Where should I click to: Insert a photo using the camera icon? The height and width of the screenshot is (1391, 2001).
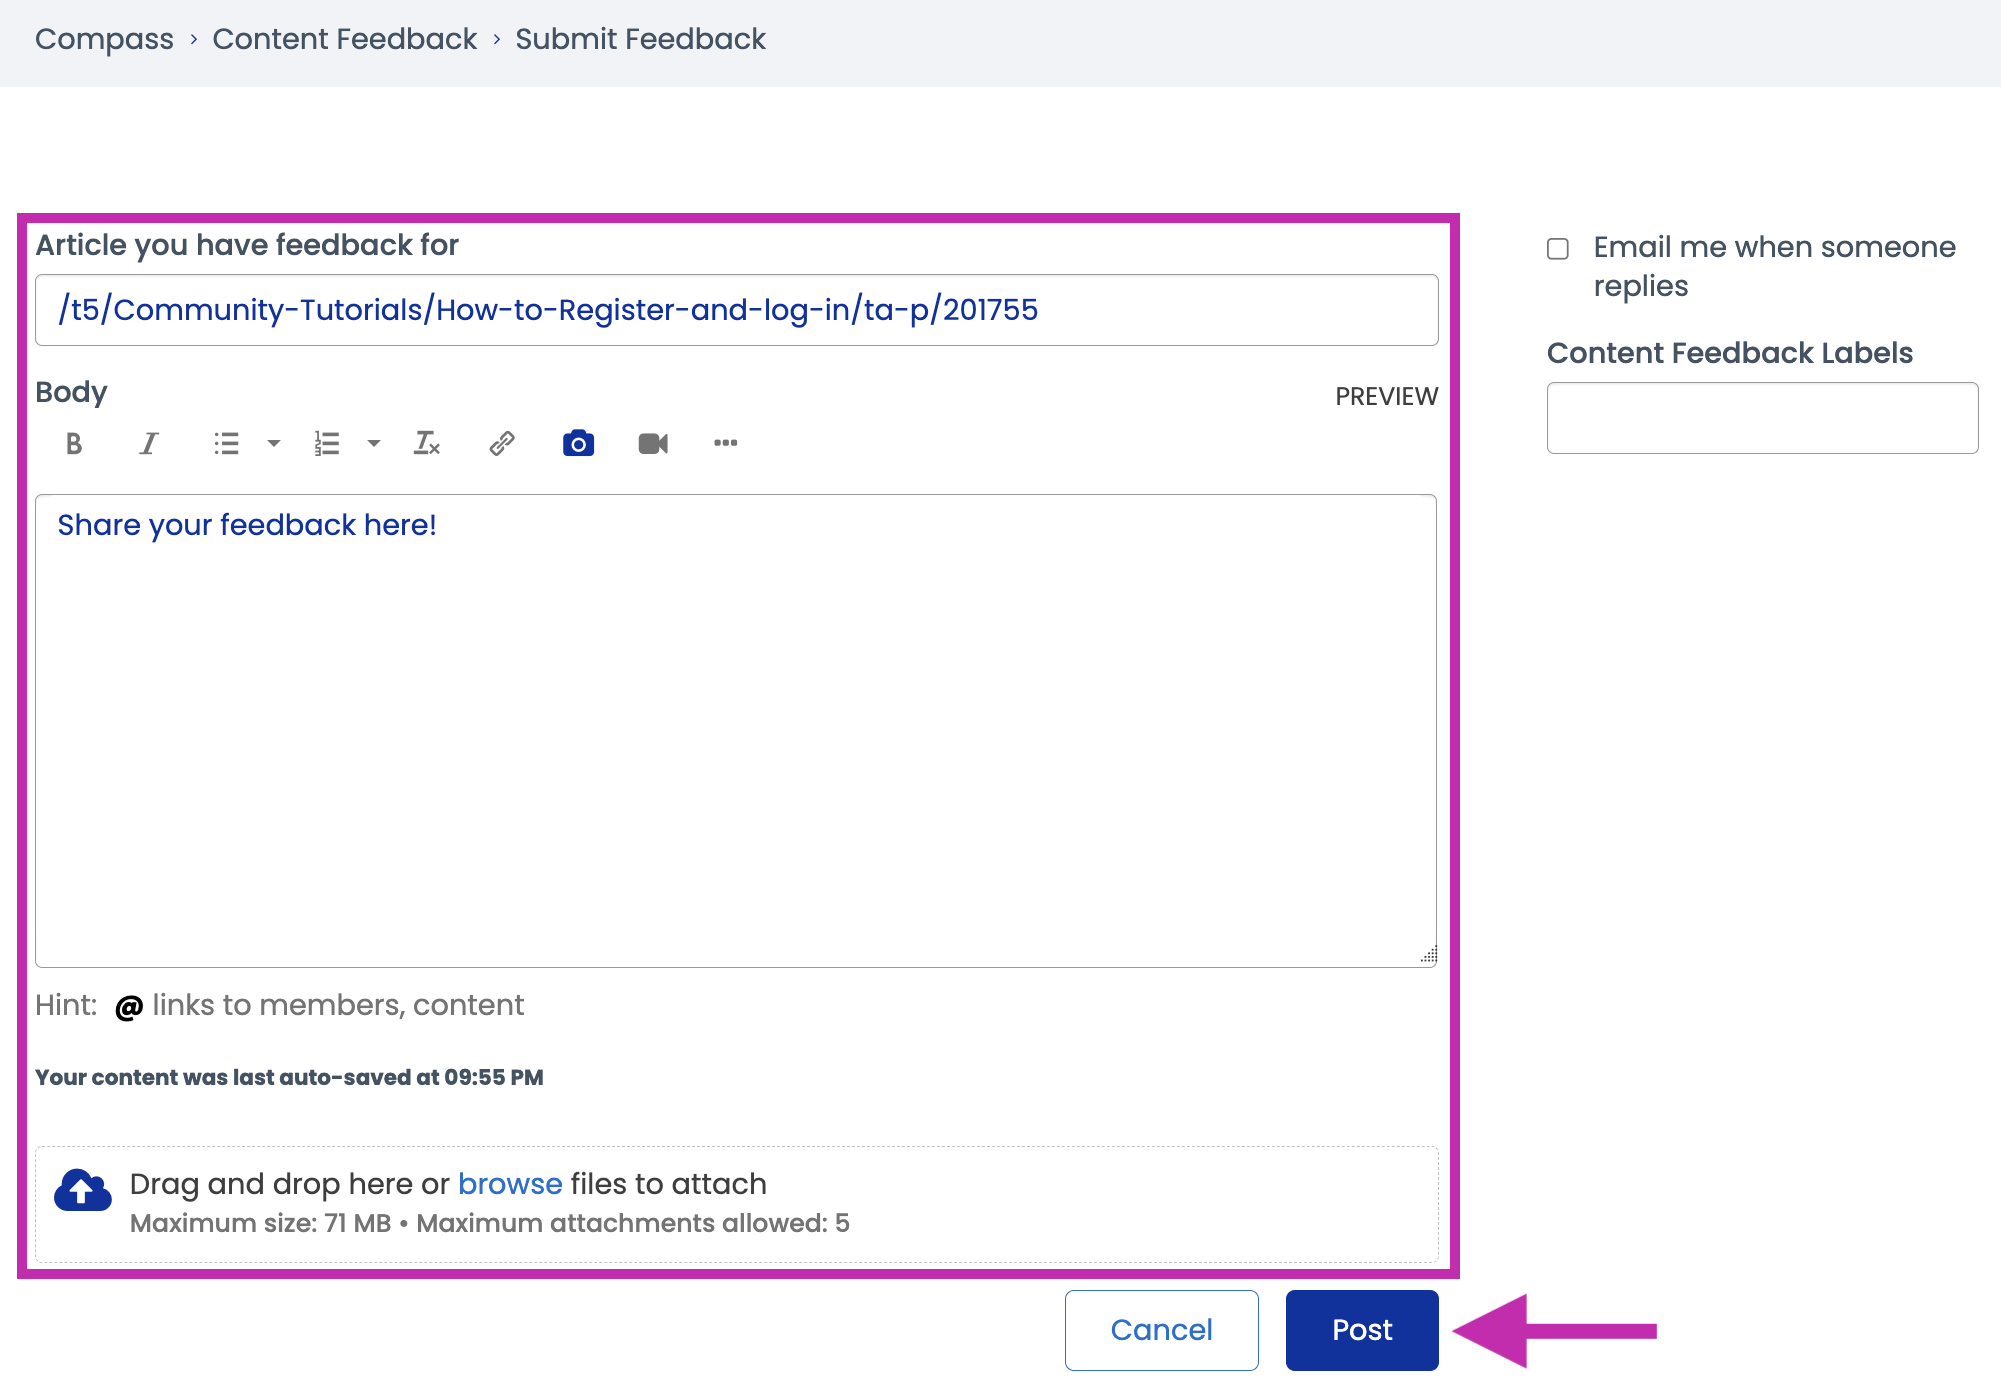tap(578, 443)
